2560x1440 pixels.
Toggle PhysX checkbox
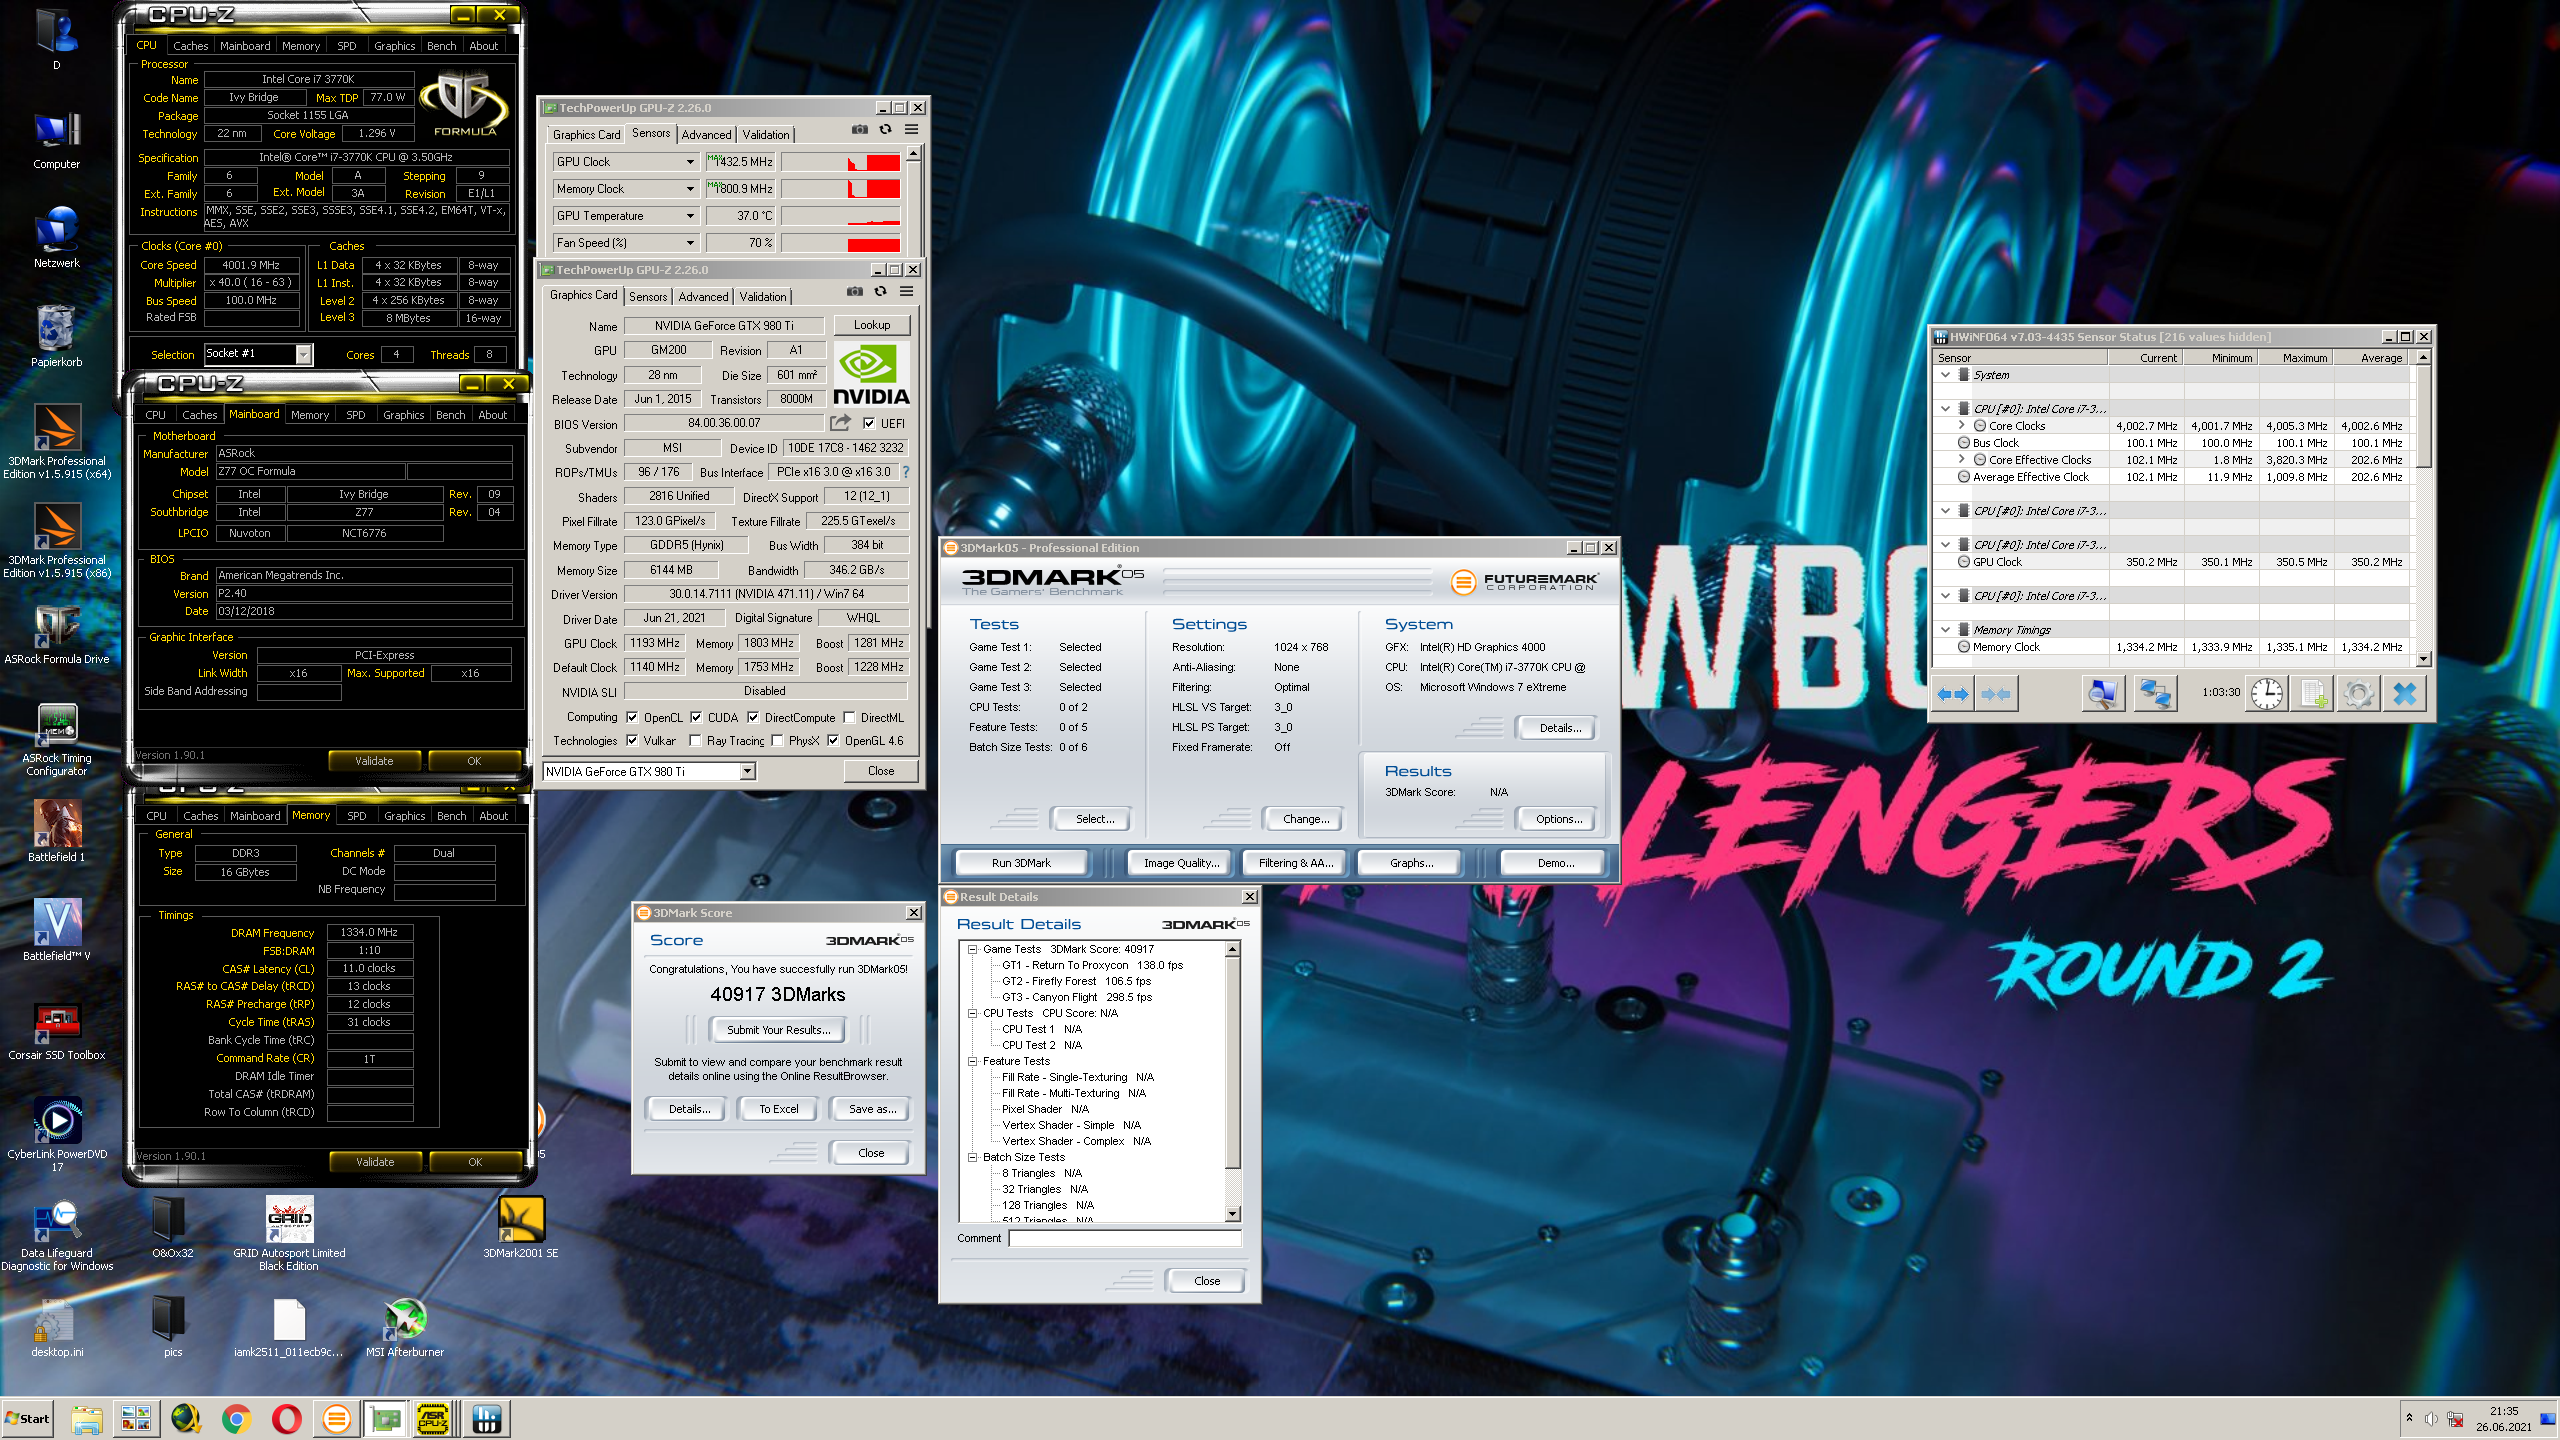coord(777,741)
